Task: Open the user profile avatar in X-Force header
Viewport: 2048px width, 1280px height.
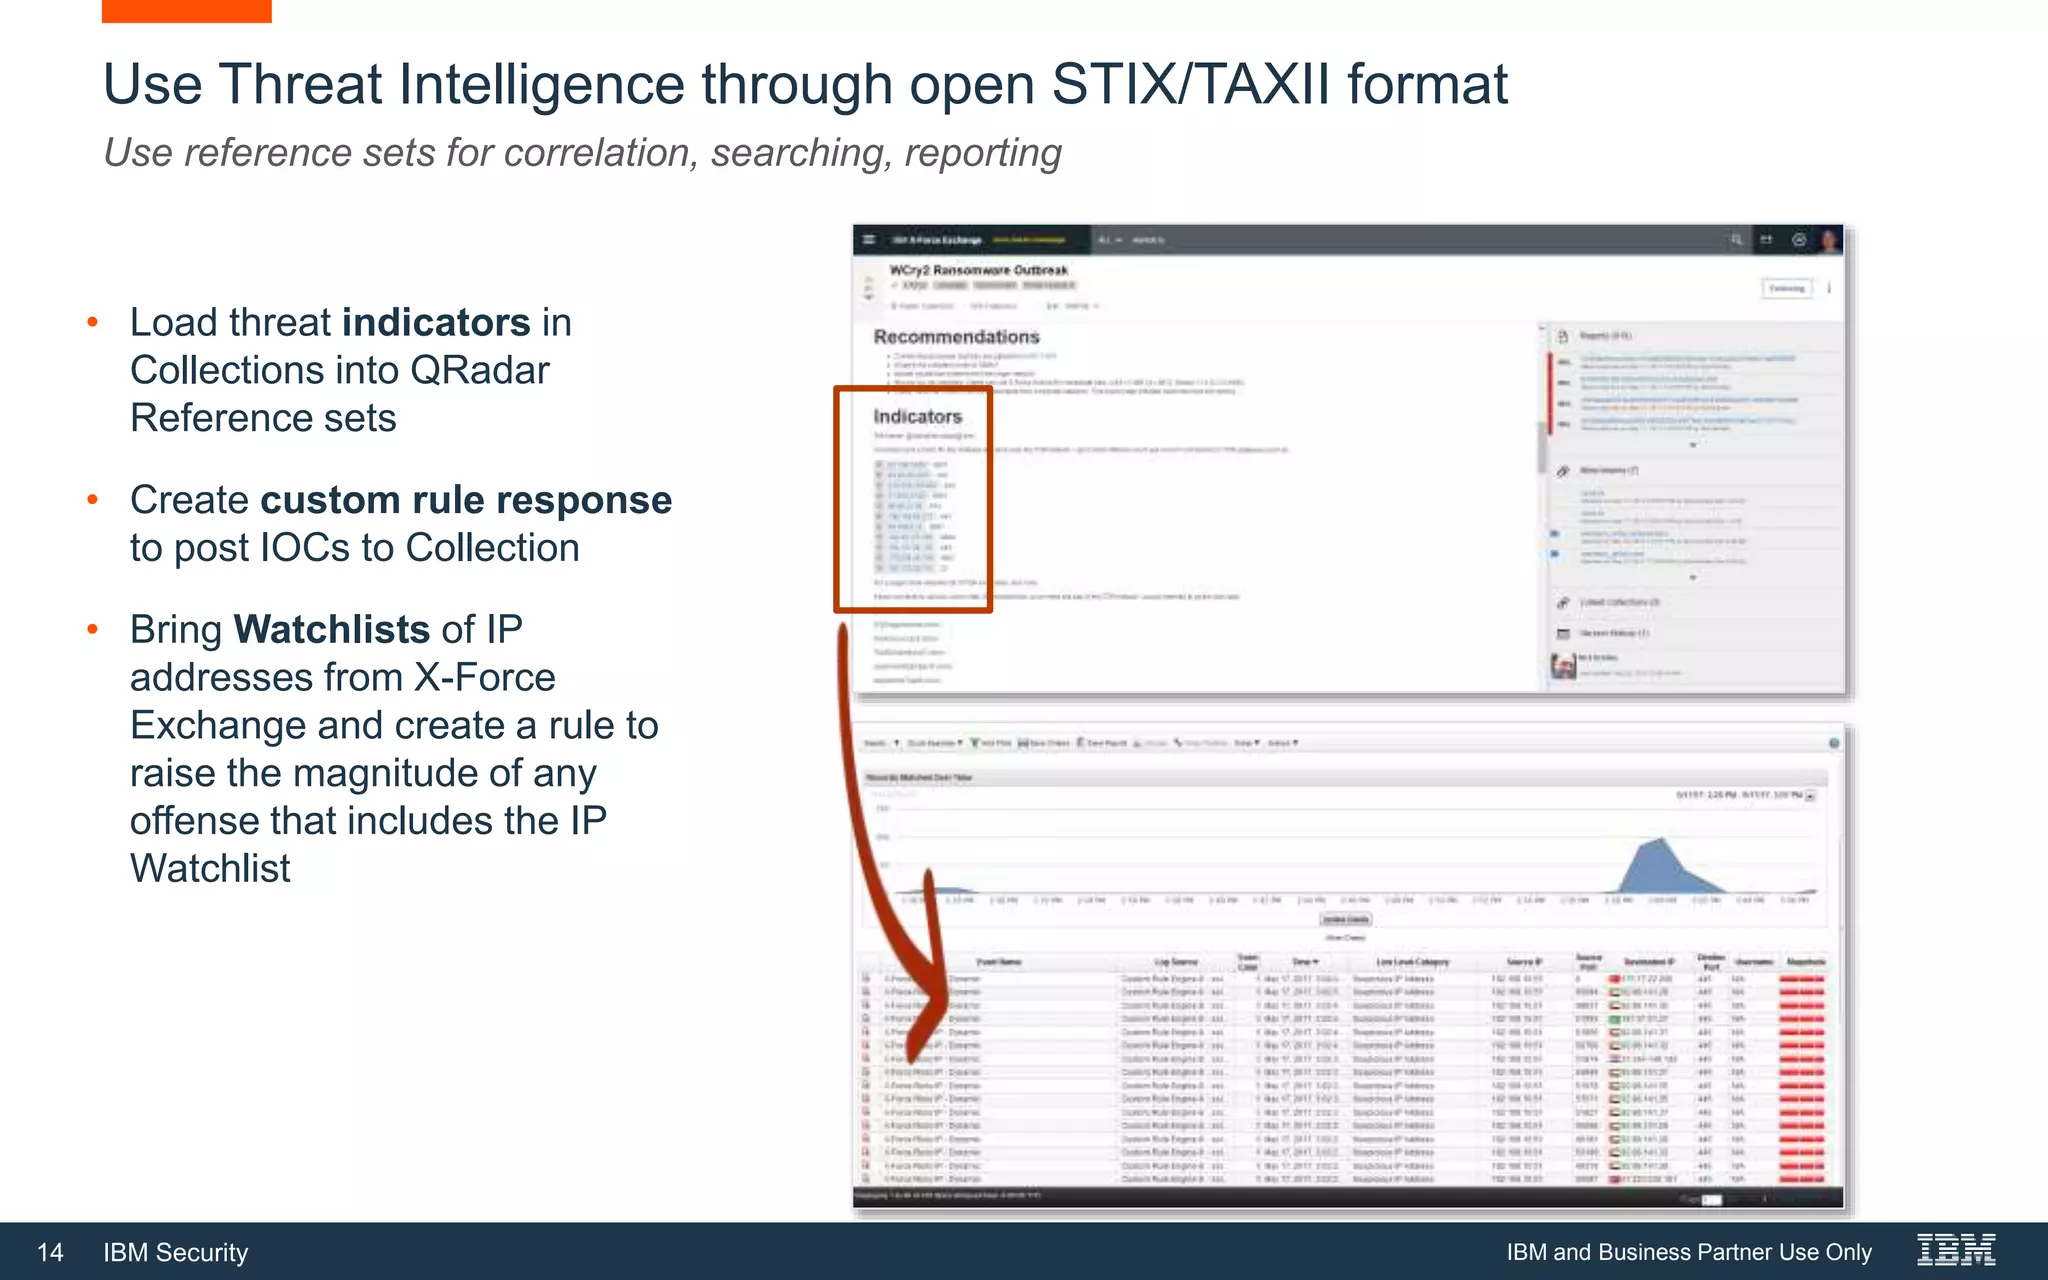Action: (1829, 240)
